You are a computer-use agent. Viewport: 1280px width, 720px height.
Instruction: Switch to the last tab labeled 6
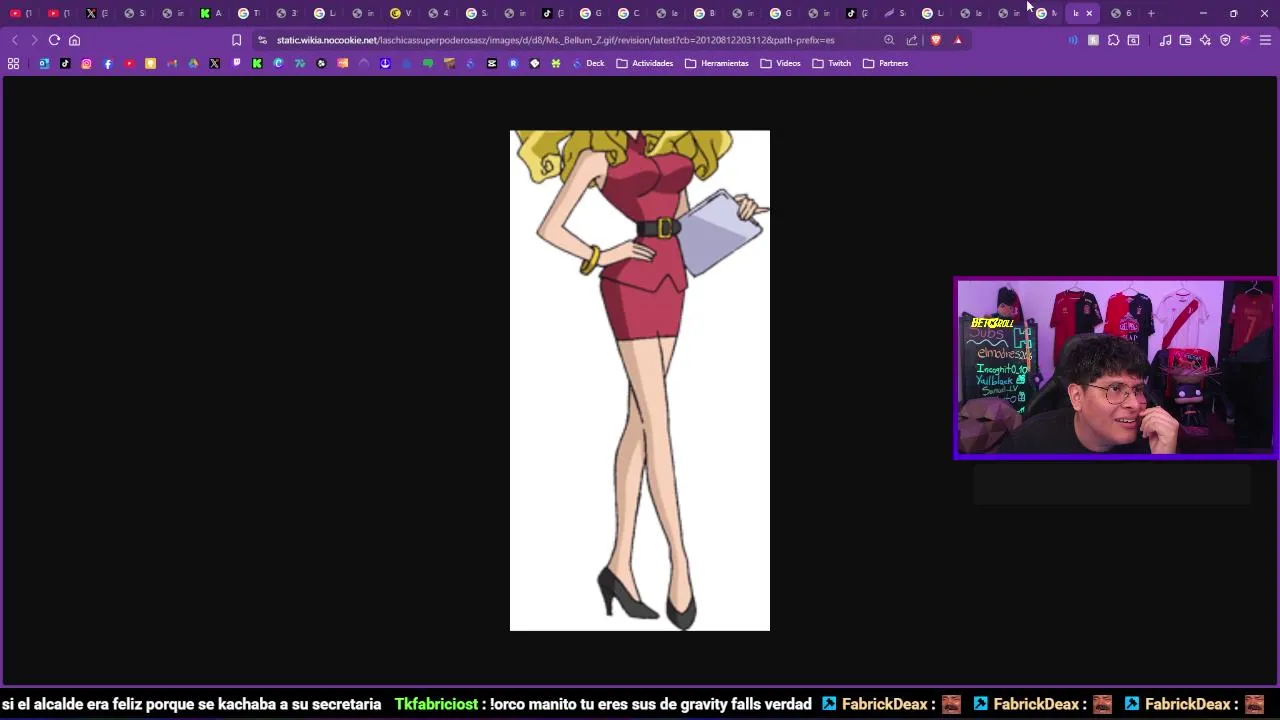pos(1121,13)
